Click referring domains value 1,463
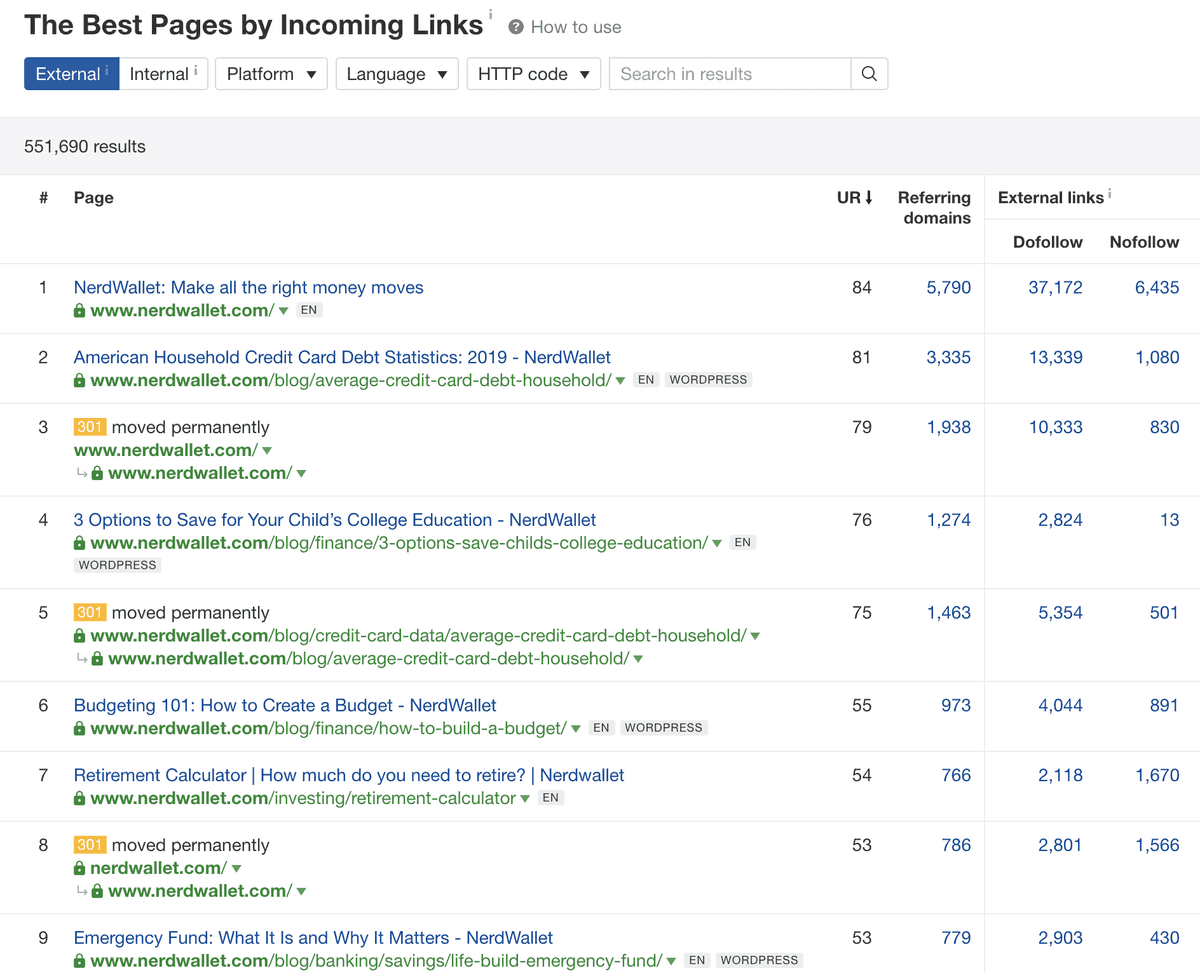This screenshot has height=973, width=1200. click(x=949, y=613)
